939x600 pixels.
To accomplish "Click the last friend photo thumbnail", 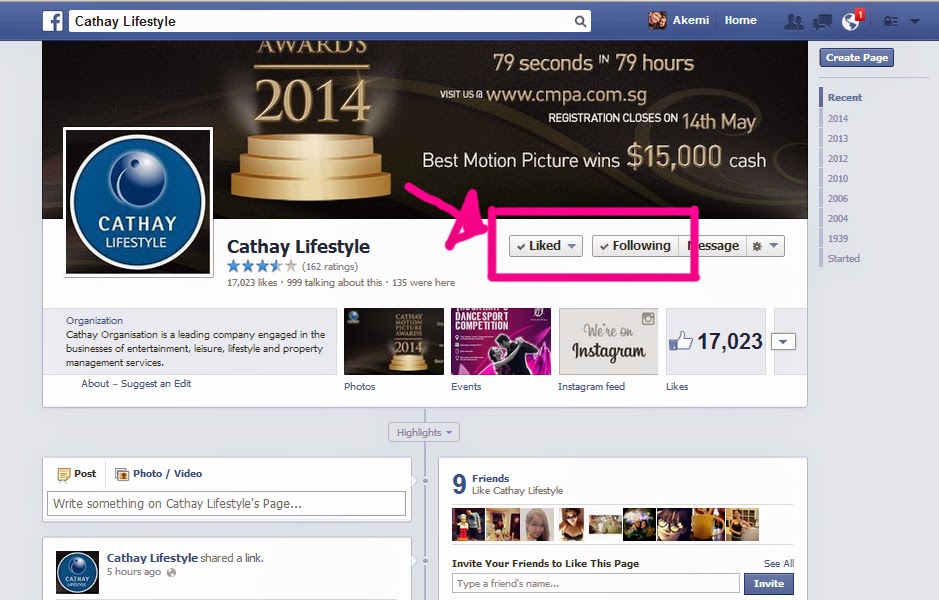I will click(742, 524).
